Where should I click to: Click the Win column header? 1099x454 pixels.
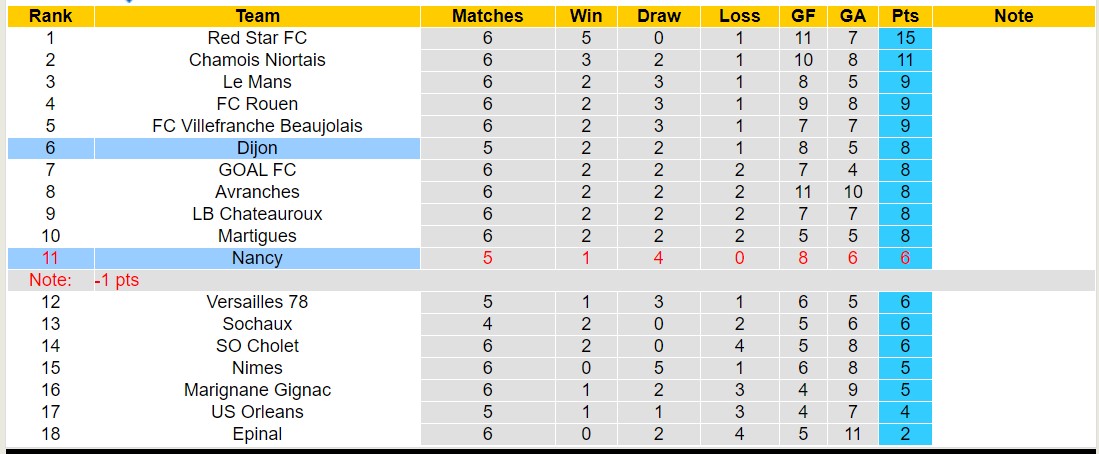pyautogui.click(x=585, y=16)
